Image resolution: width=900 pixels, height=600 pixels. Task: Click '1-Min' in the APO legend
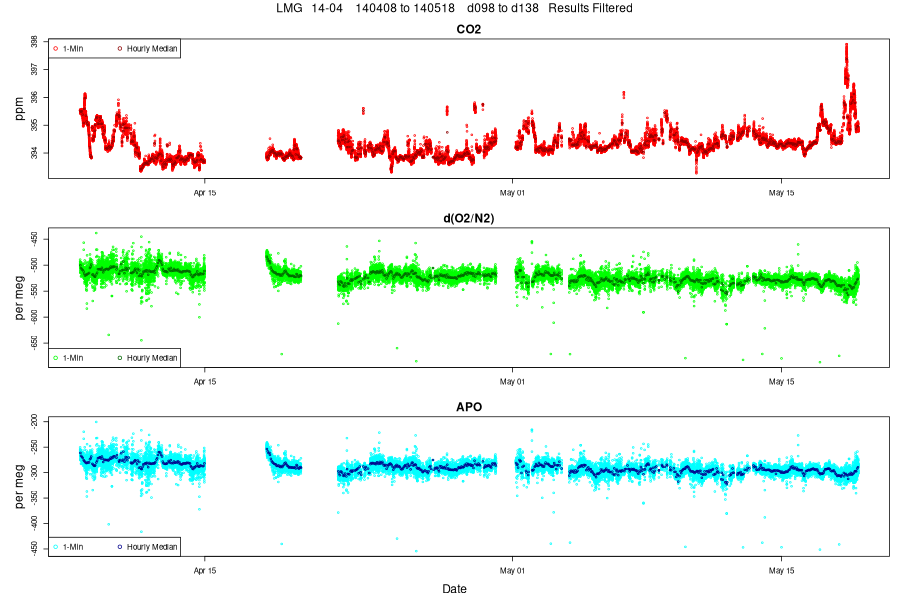[73, 547]
